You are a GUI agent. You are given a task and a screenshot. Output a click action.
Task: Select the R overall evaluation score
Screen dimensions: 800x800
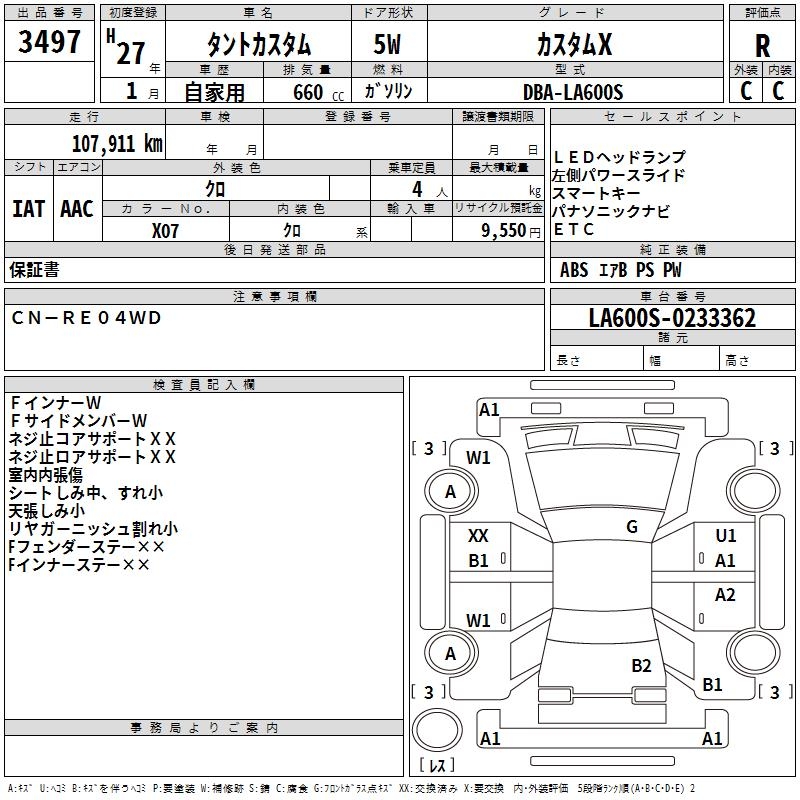(762, 46)
